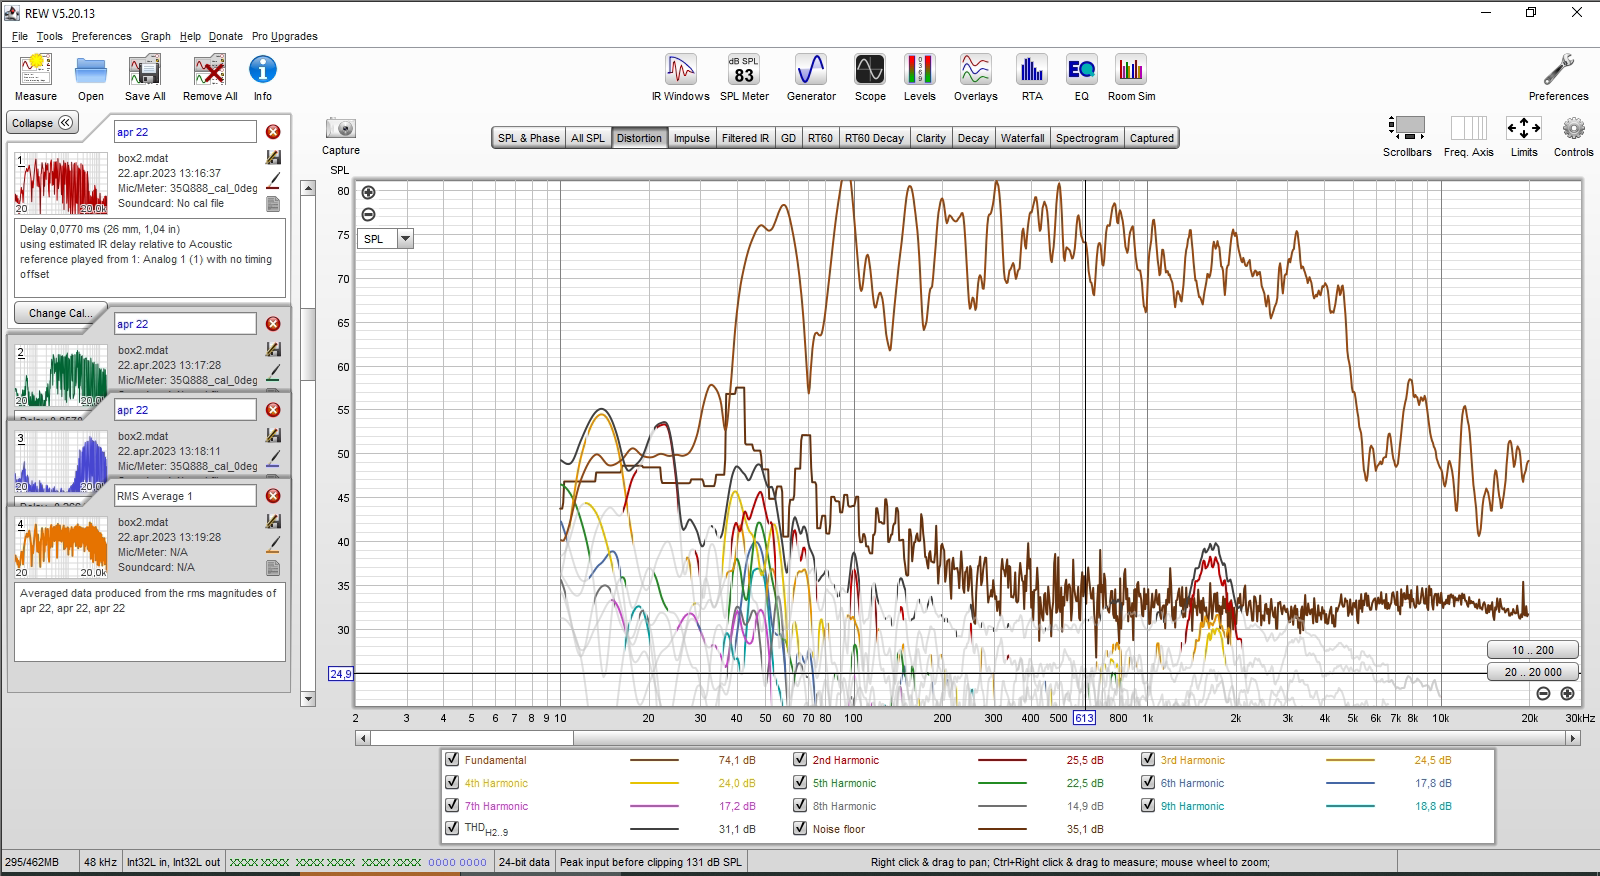
Task: Check input Levels
Action: point(920,77)
